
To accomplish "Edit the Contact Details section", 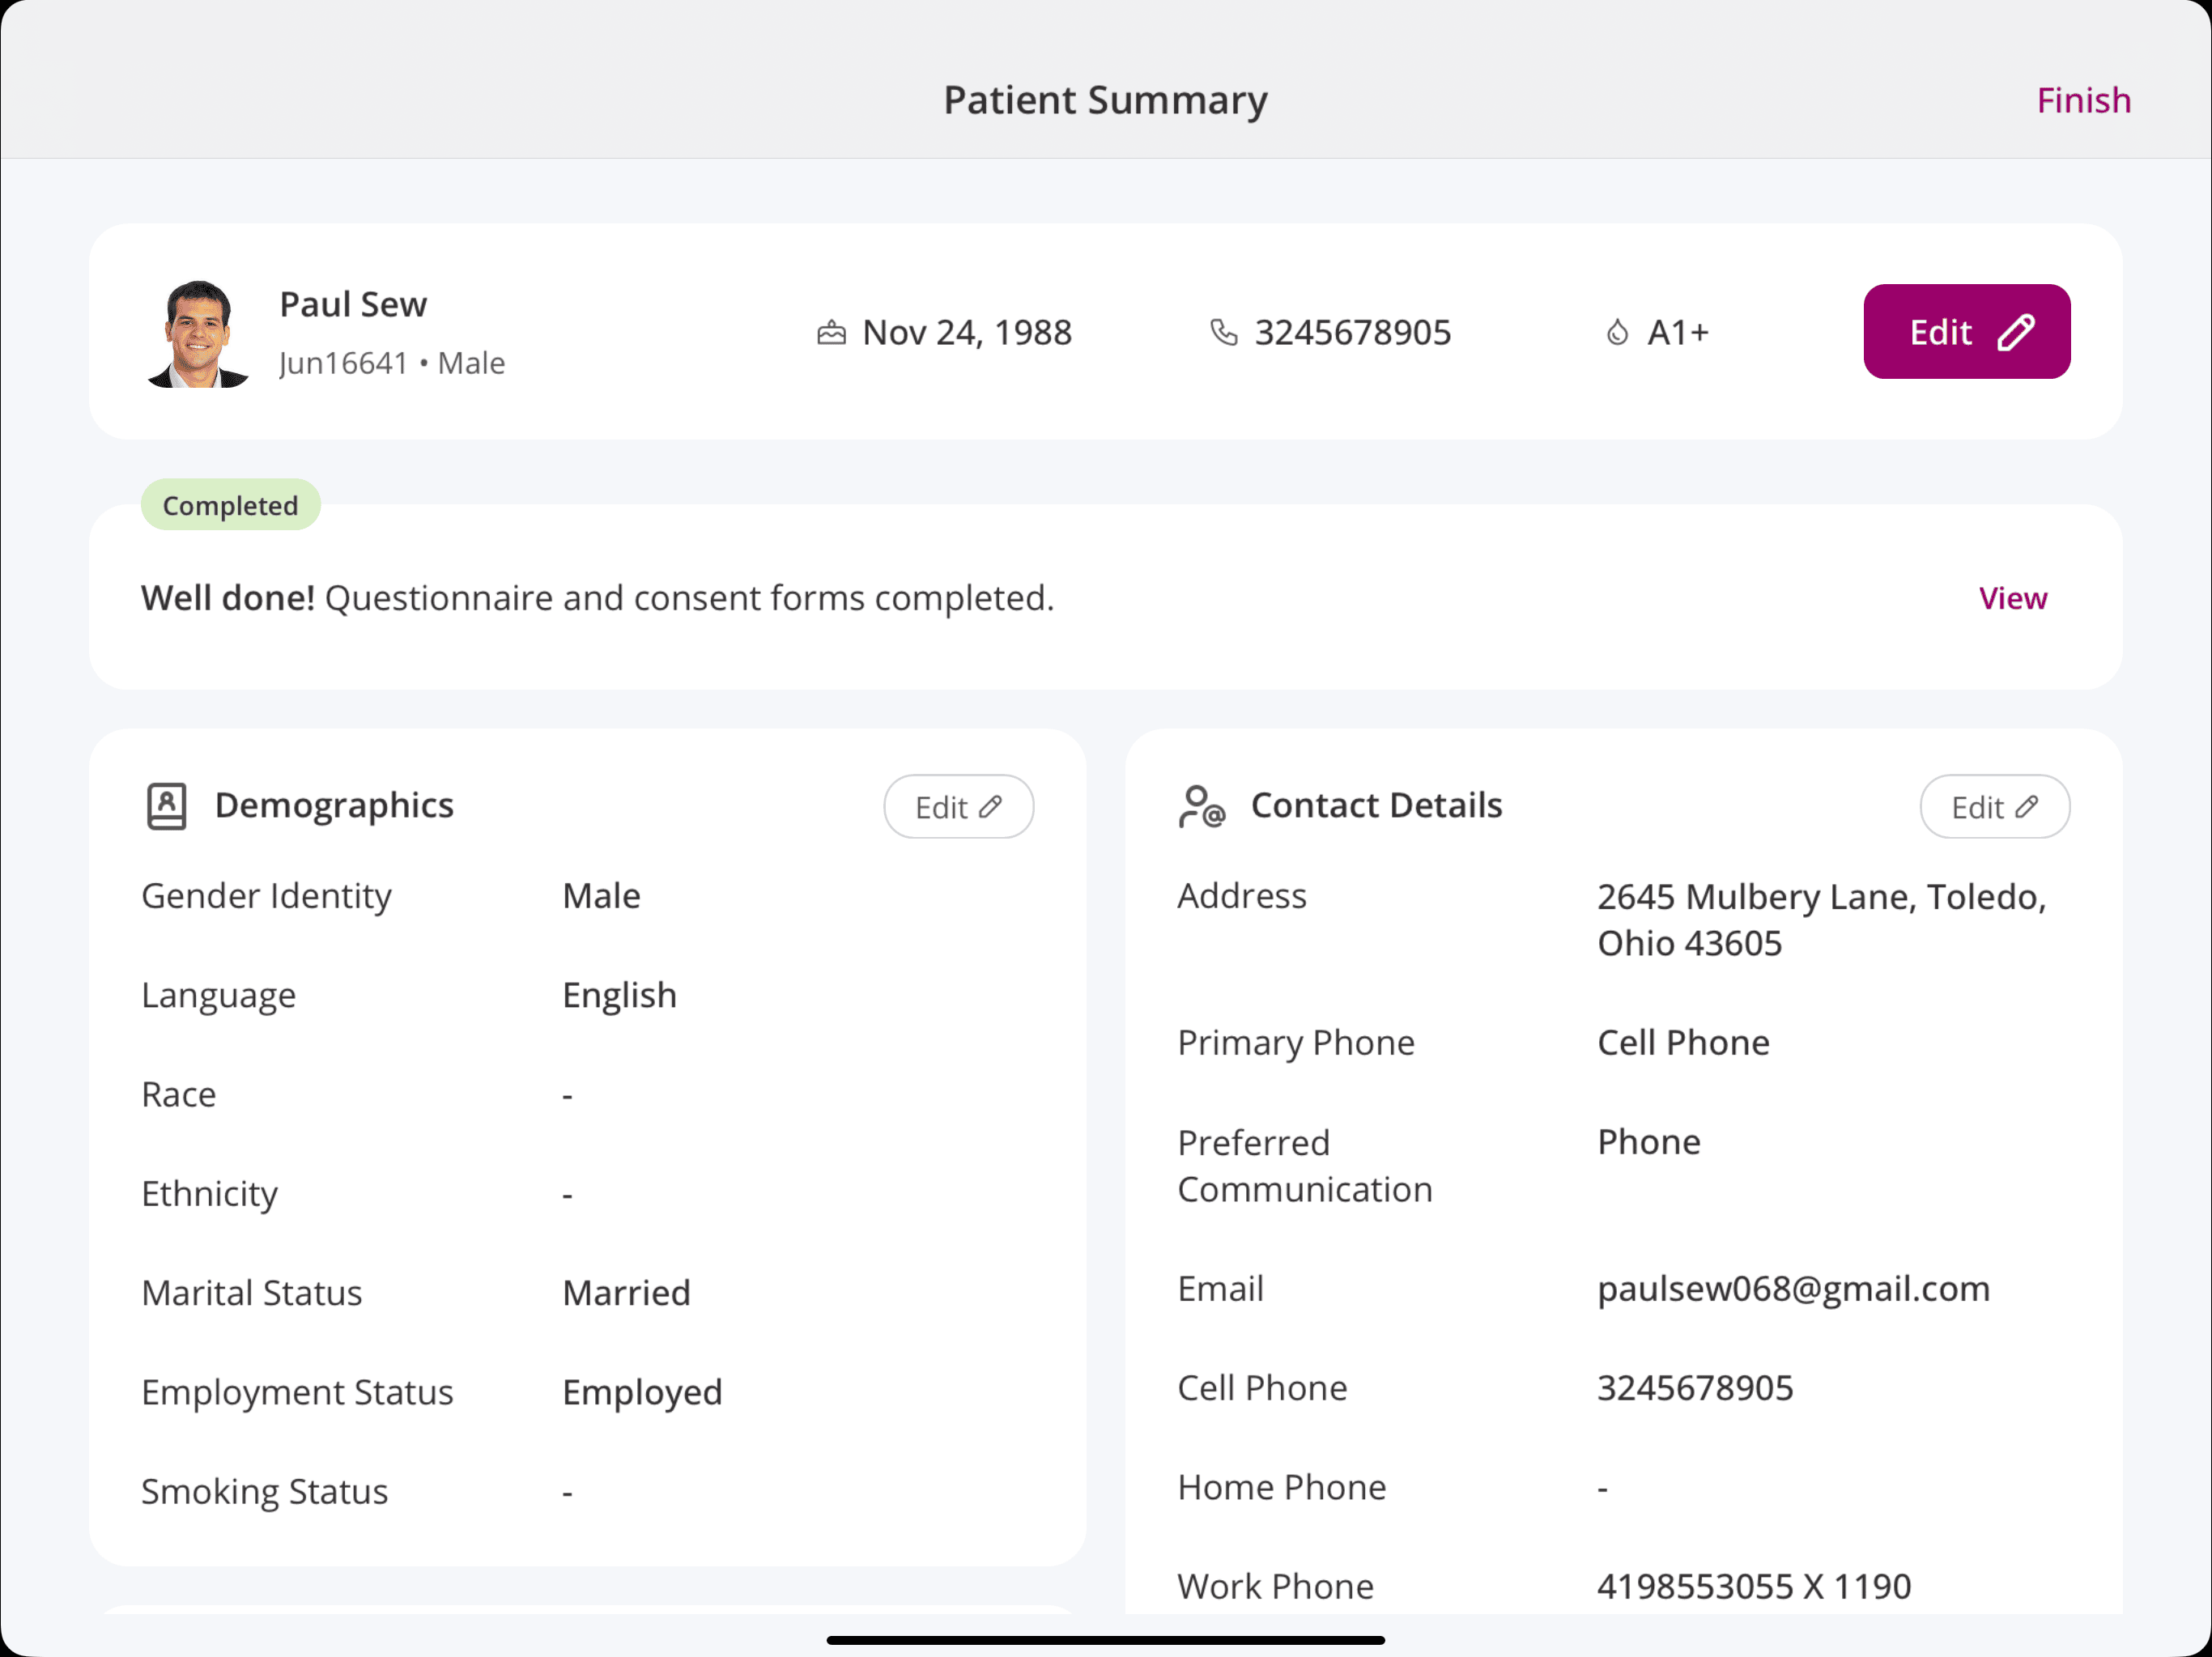I will (1994, 807).
